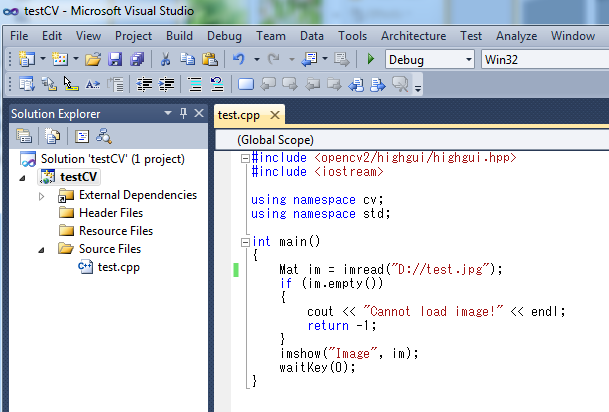
Task: Close the test.cpp tab
Action: [275, 115]
